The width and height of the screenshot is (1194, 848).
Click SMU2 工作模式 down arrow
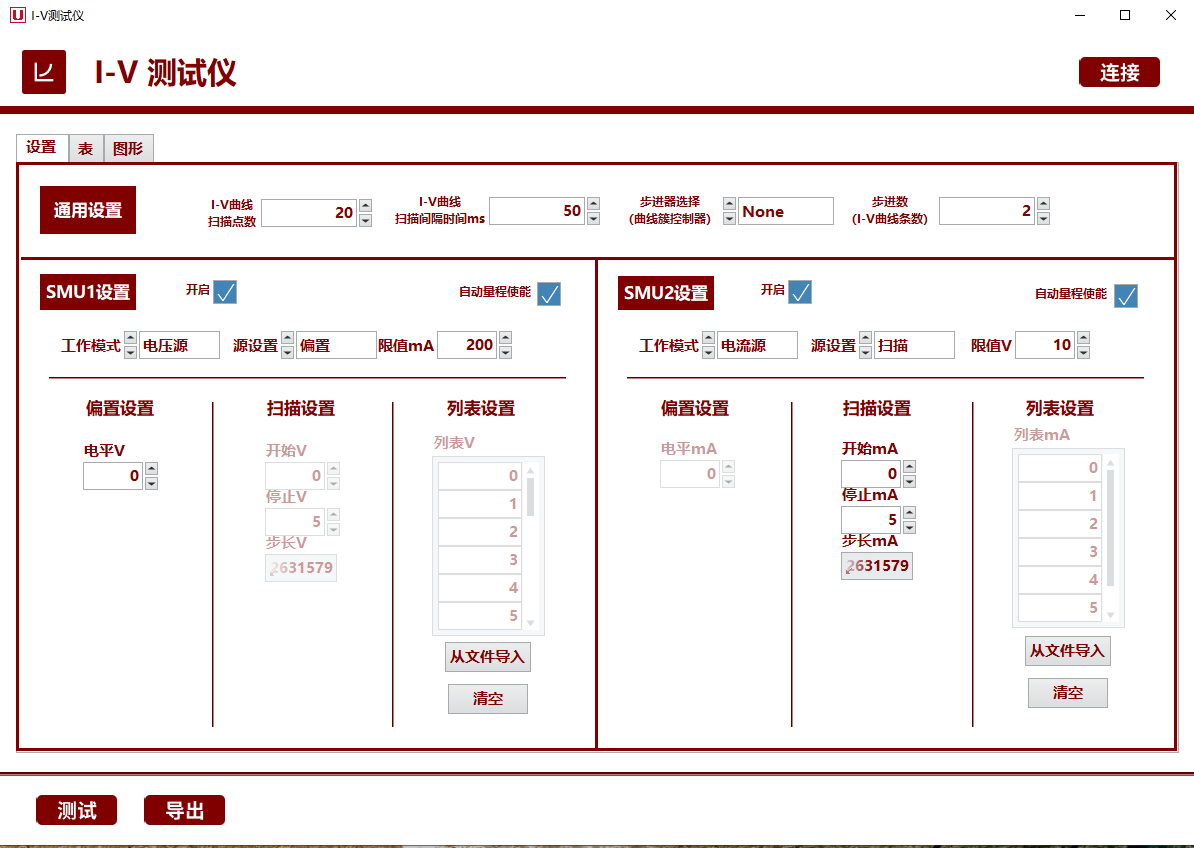click(708, 352)
